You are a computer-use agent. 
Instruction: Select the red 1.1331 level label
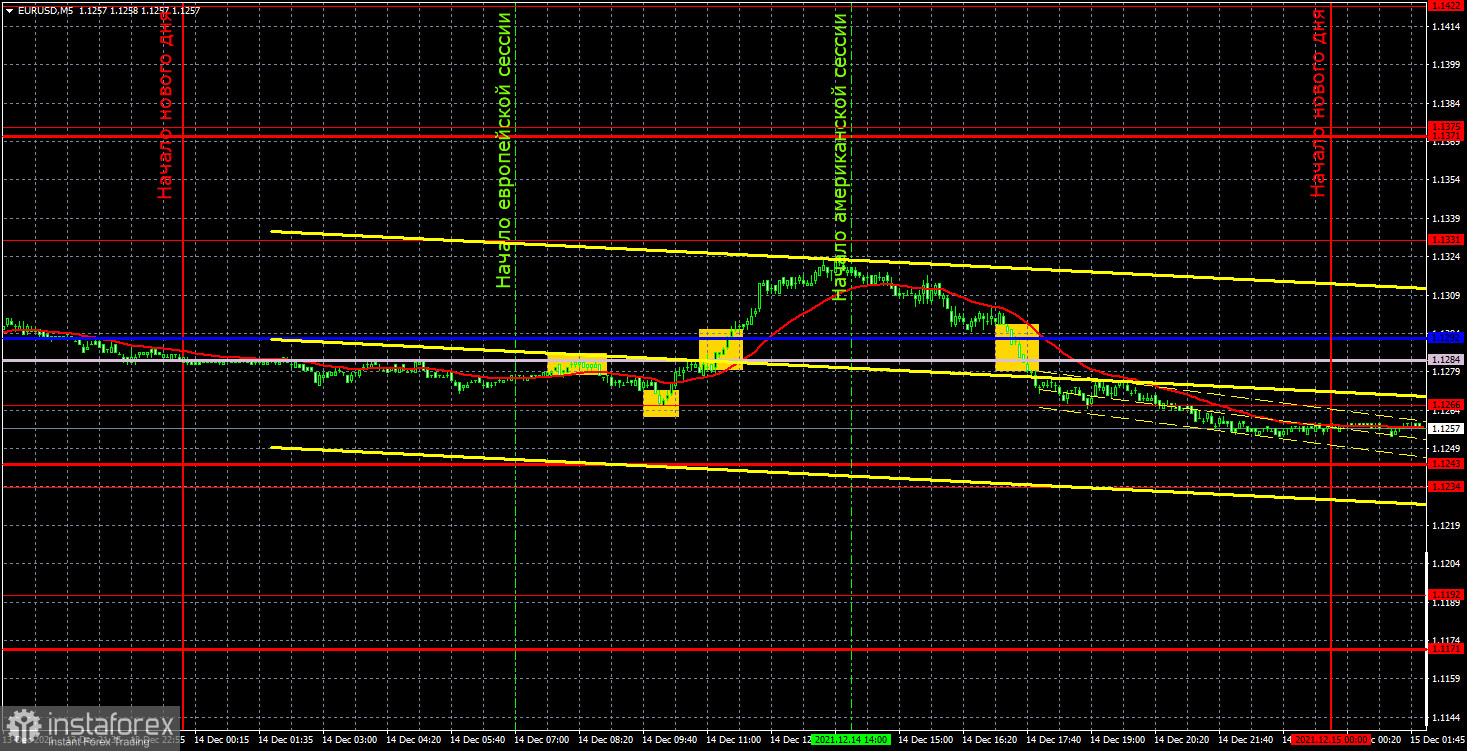coord(1445,240)
